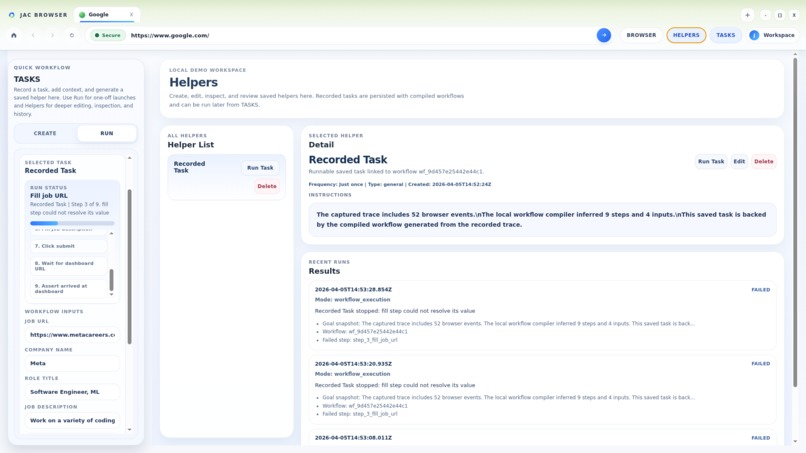Click the blue go arrow button
The width and height of the screenshot is (806, 453).
click(x=604, y=35)
